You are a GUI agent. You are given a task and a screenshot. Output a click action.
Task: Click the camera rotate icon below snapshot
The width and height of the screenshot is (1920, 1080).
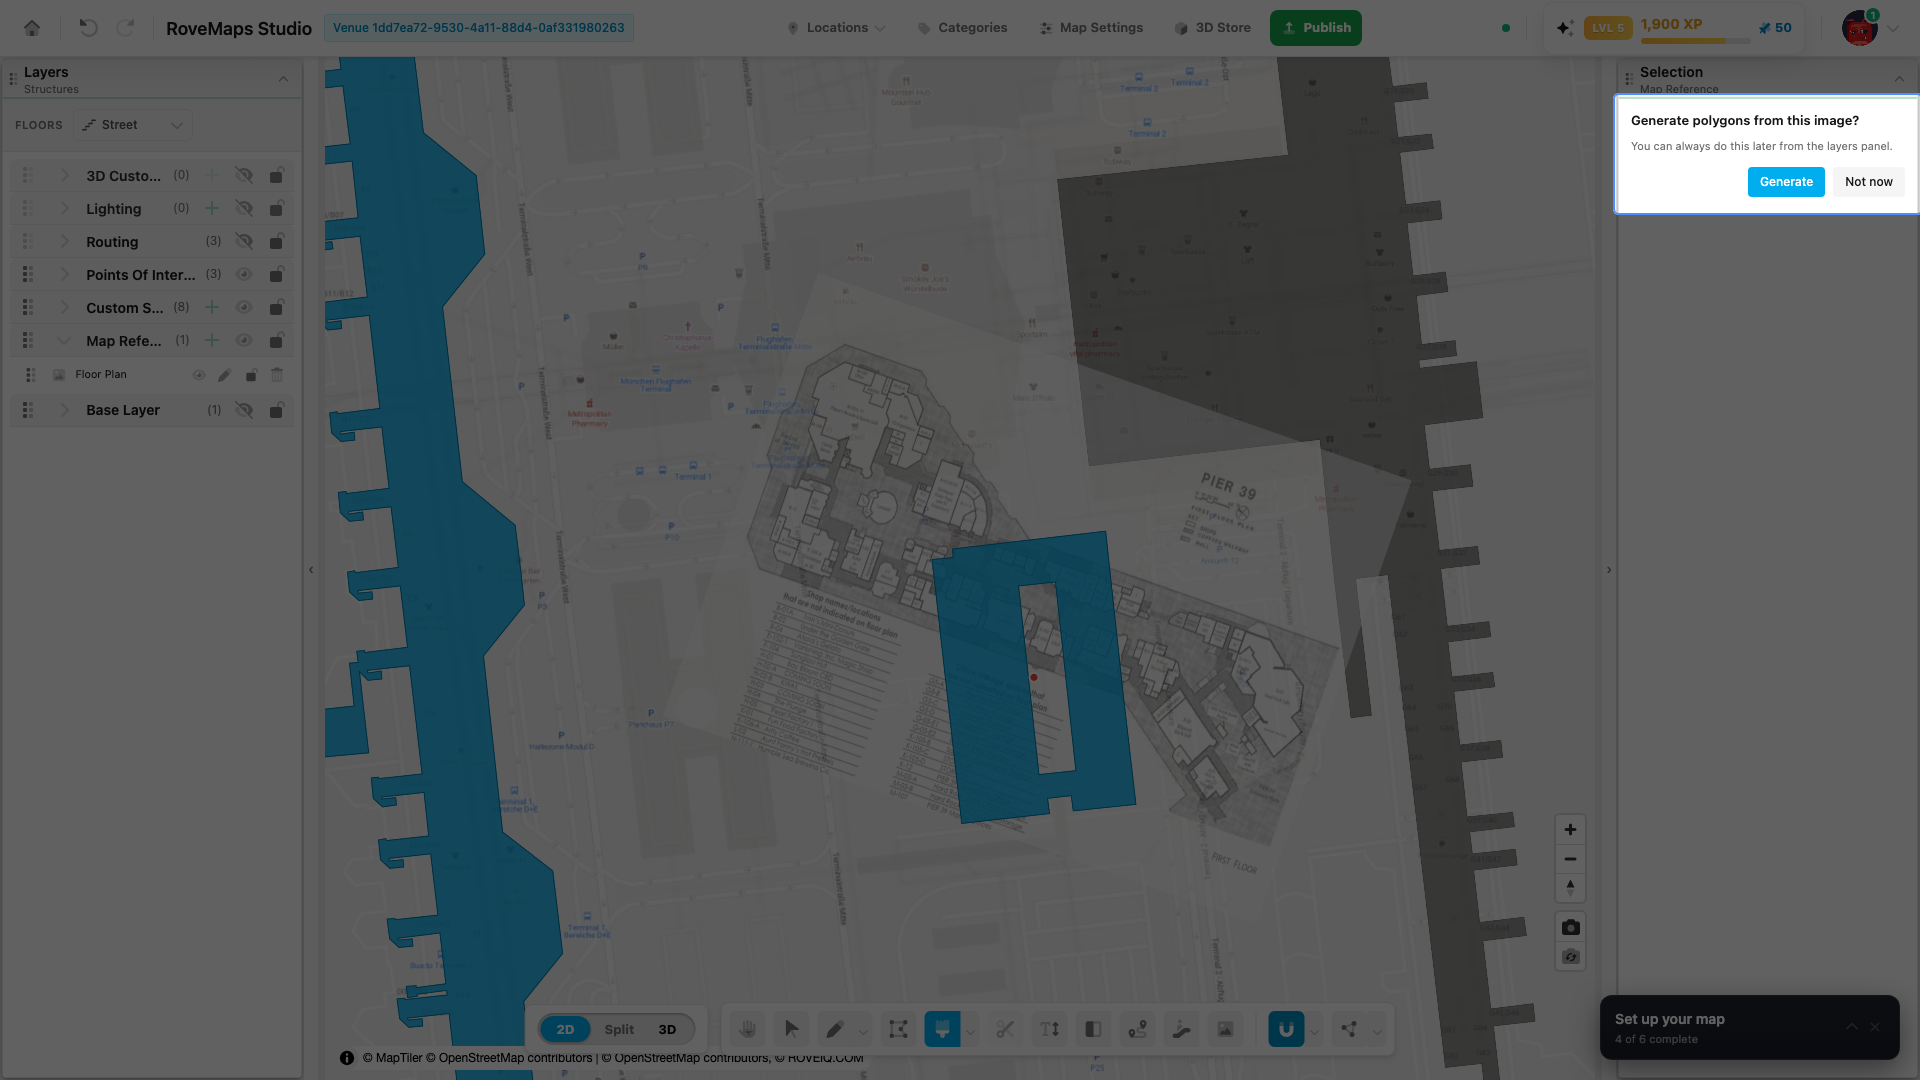point(1570,957)
